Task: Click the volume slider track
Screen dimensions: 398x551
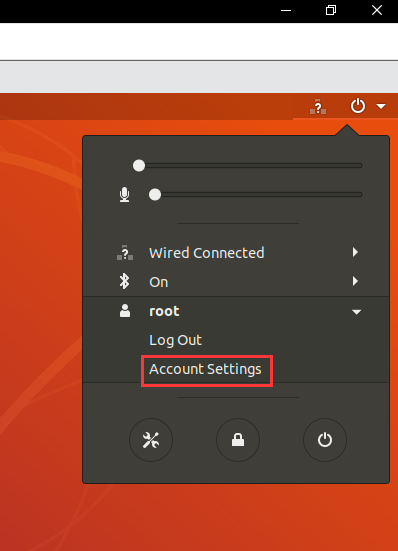Action: pyautogui.click(x=247, y=166)
